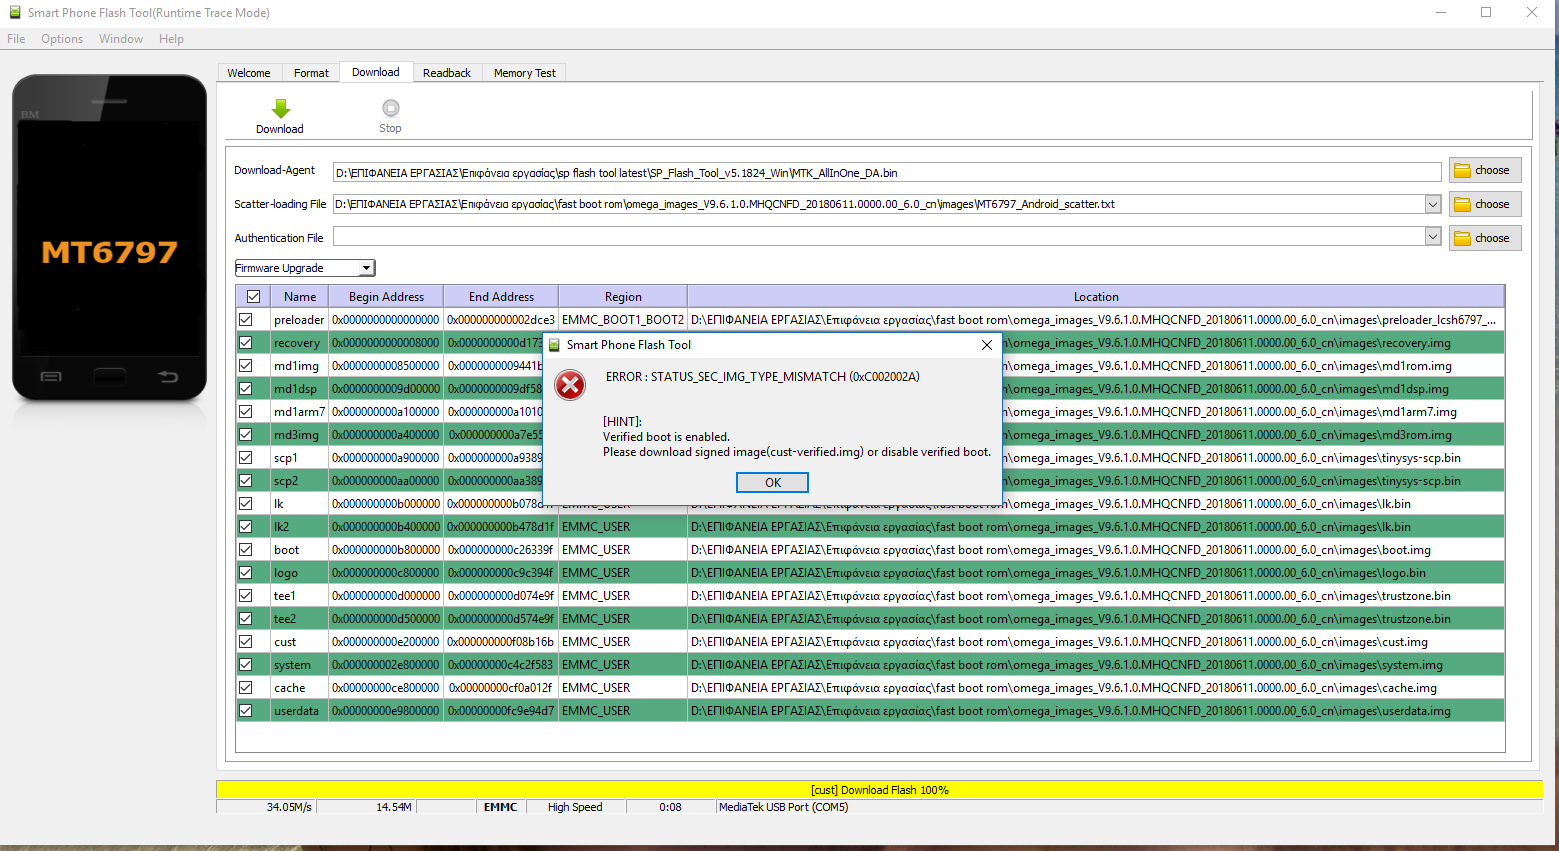Click OK to dismiss the error

tap(772, 483)
